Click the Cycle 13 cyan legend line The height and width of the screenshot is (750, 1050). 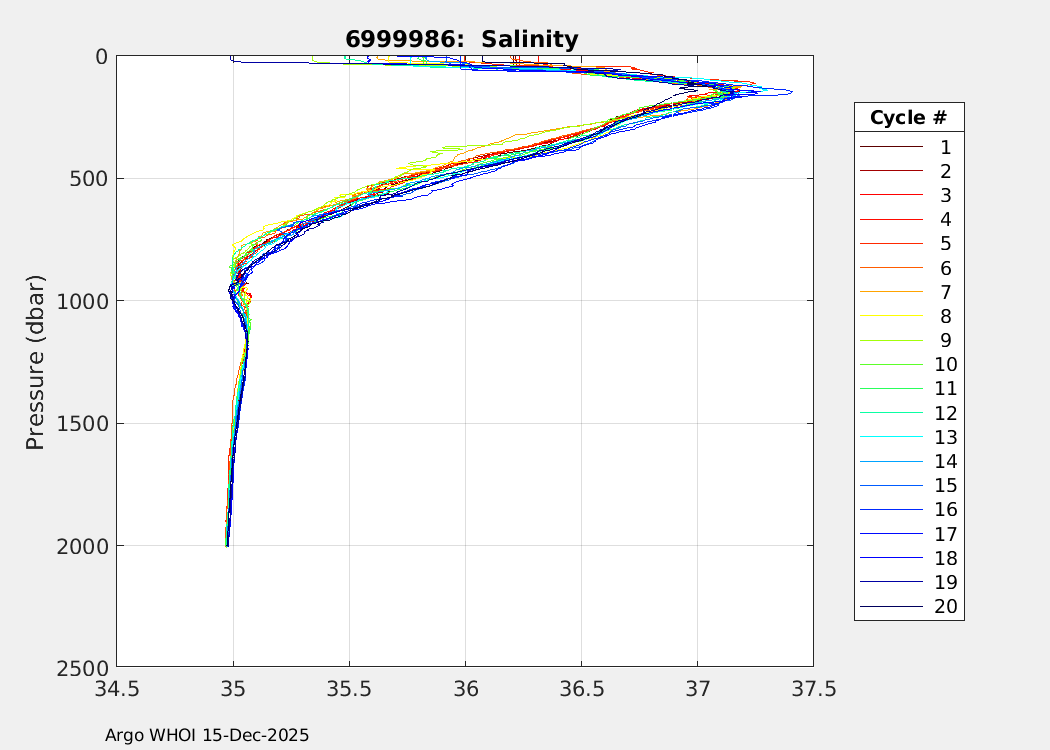click(x=890, y=437)
